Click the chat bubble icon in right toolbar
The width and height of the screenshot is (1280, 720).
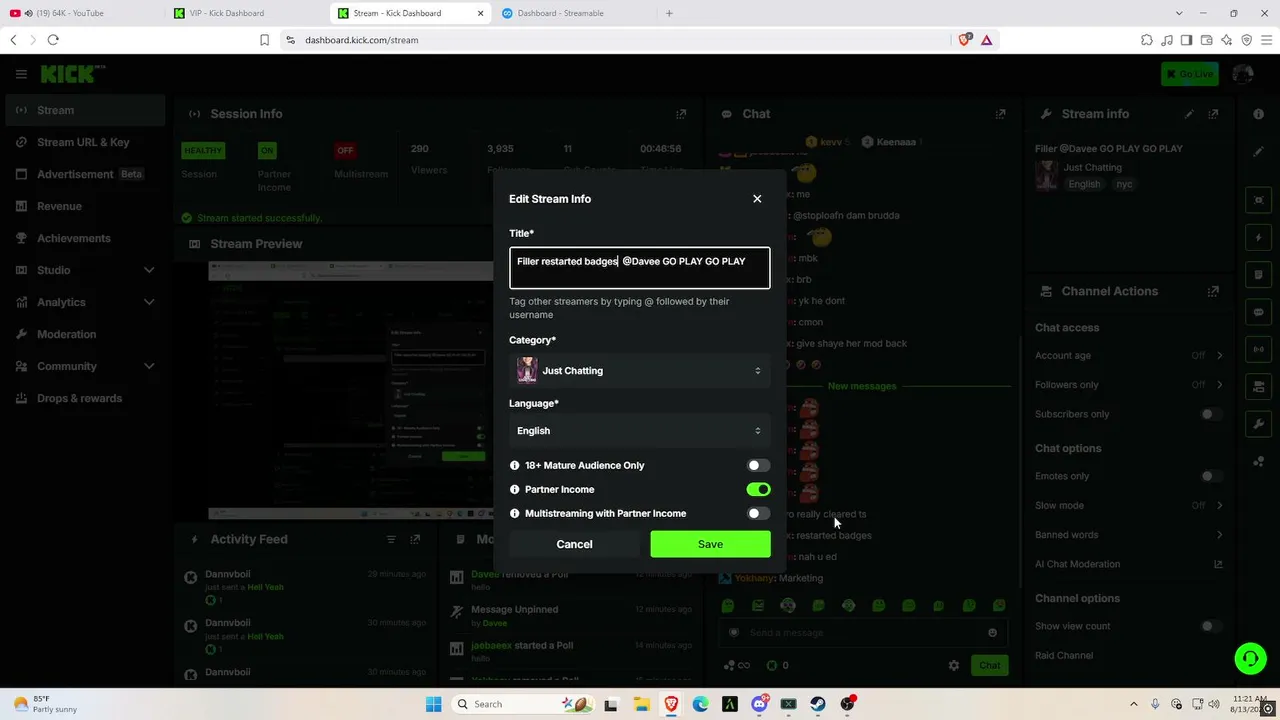pos(1258,312)
